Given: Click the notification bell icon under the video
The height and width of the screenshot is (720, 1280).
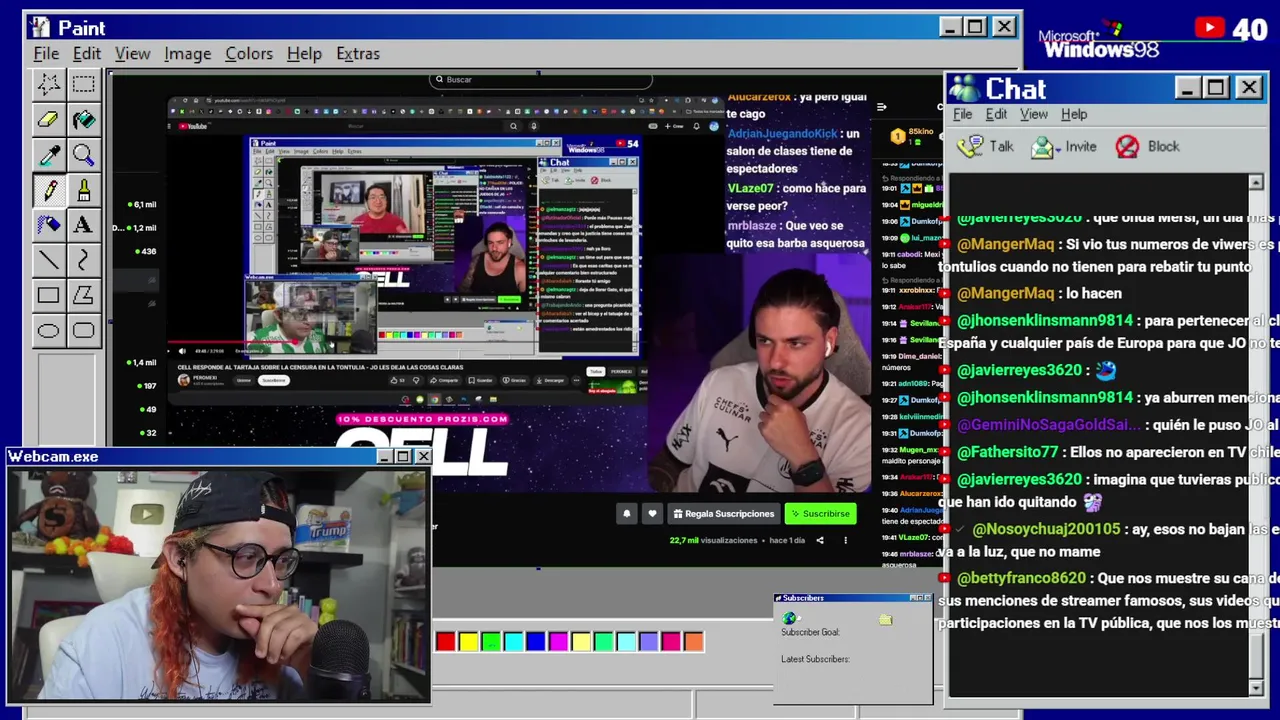Looking at the screenshot, I should (x=627, y=513).
